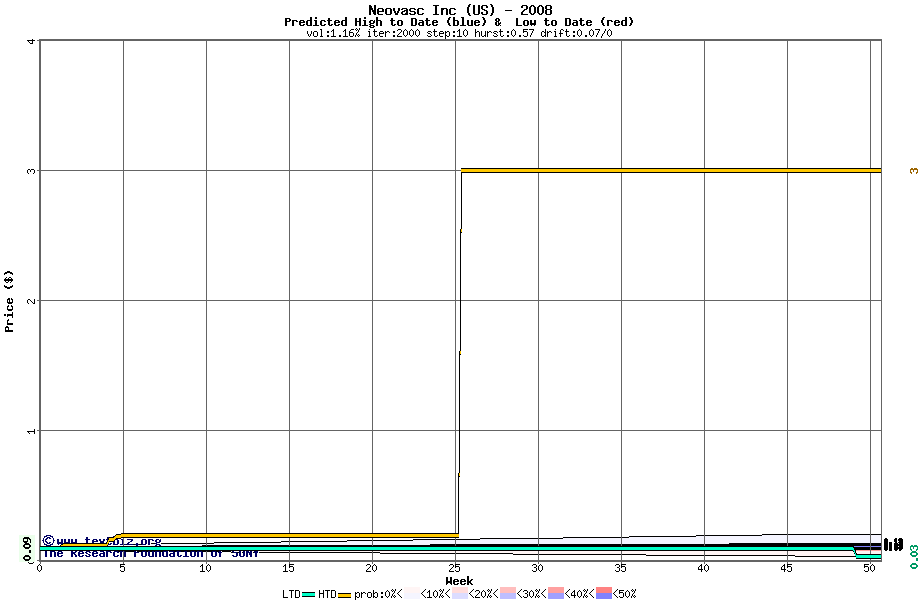This screenshot has height=600, width=920.
Task: Click the "HTD" legend label
Action: click(327, 594)
